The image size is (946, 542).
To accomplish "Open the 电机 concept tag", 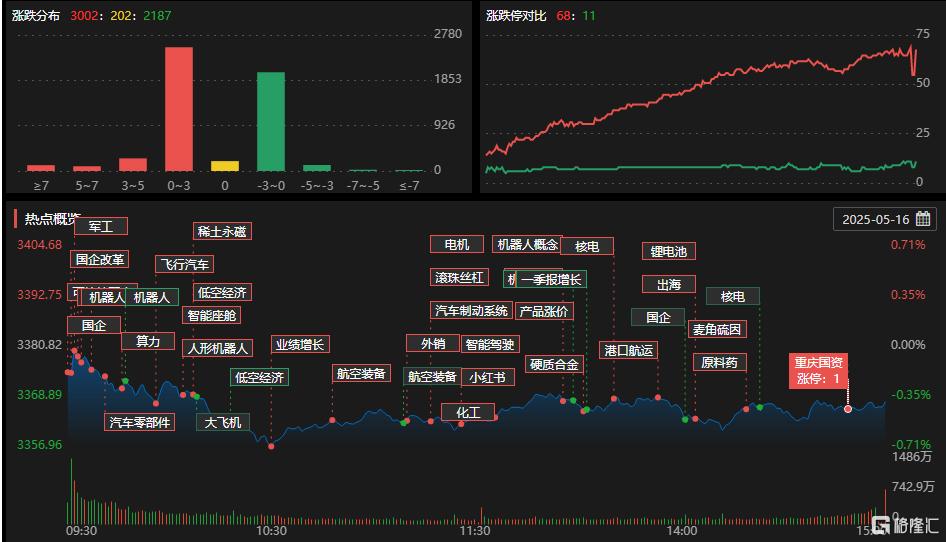I will click(457, 244).
